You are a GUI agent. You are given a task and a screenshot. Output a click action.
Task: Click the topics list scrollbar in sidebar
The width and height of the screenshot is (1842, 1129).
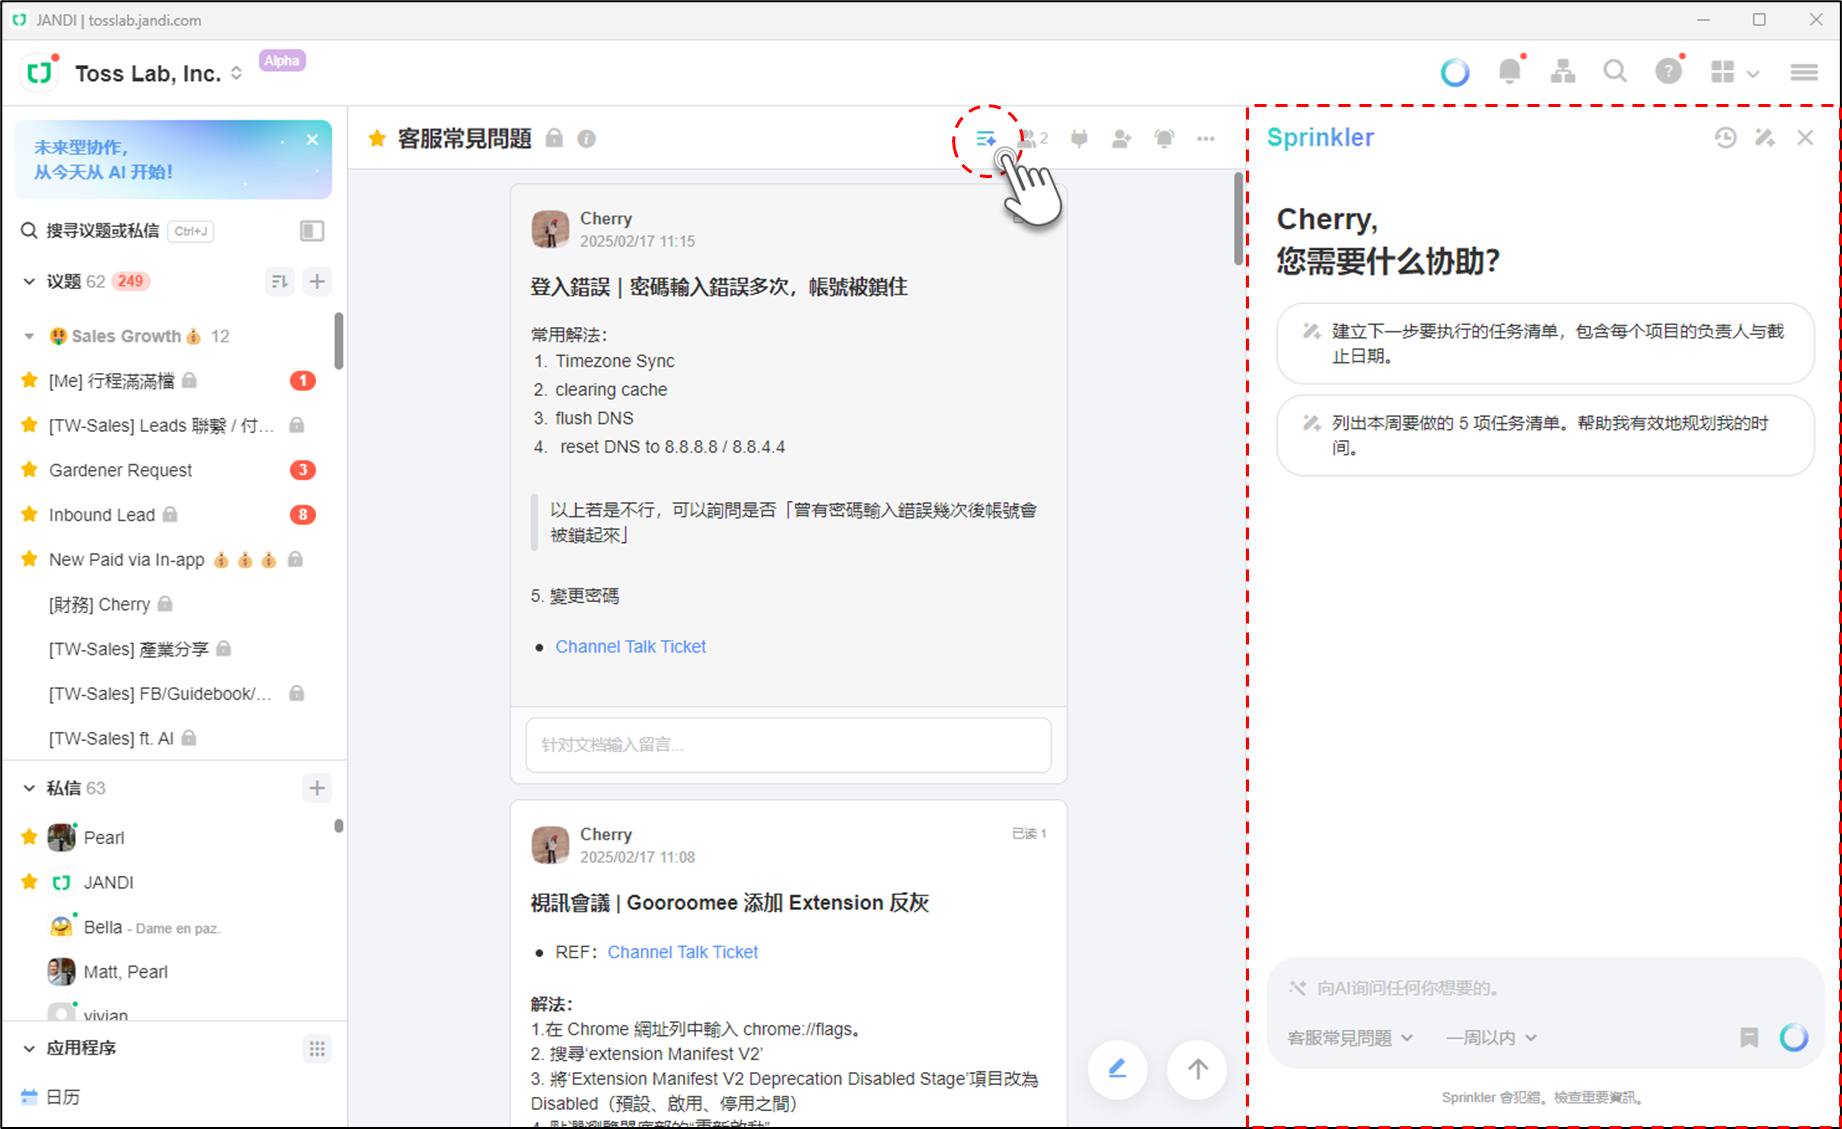coord(339,340)
